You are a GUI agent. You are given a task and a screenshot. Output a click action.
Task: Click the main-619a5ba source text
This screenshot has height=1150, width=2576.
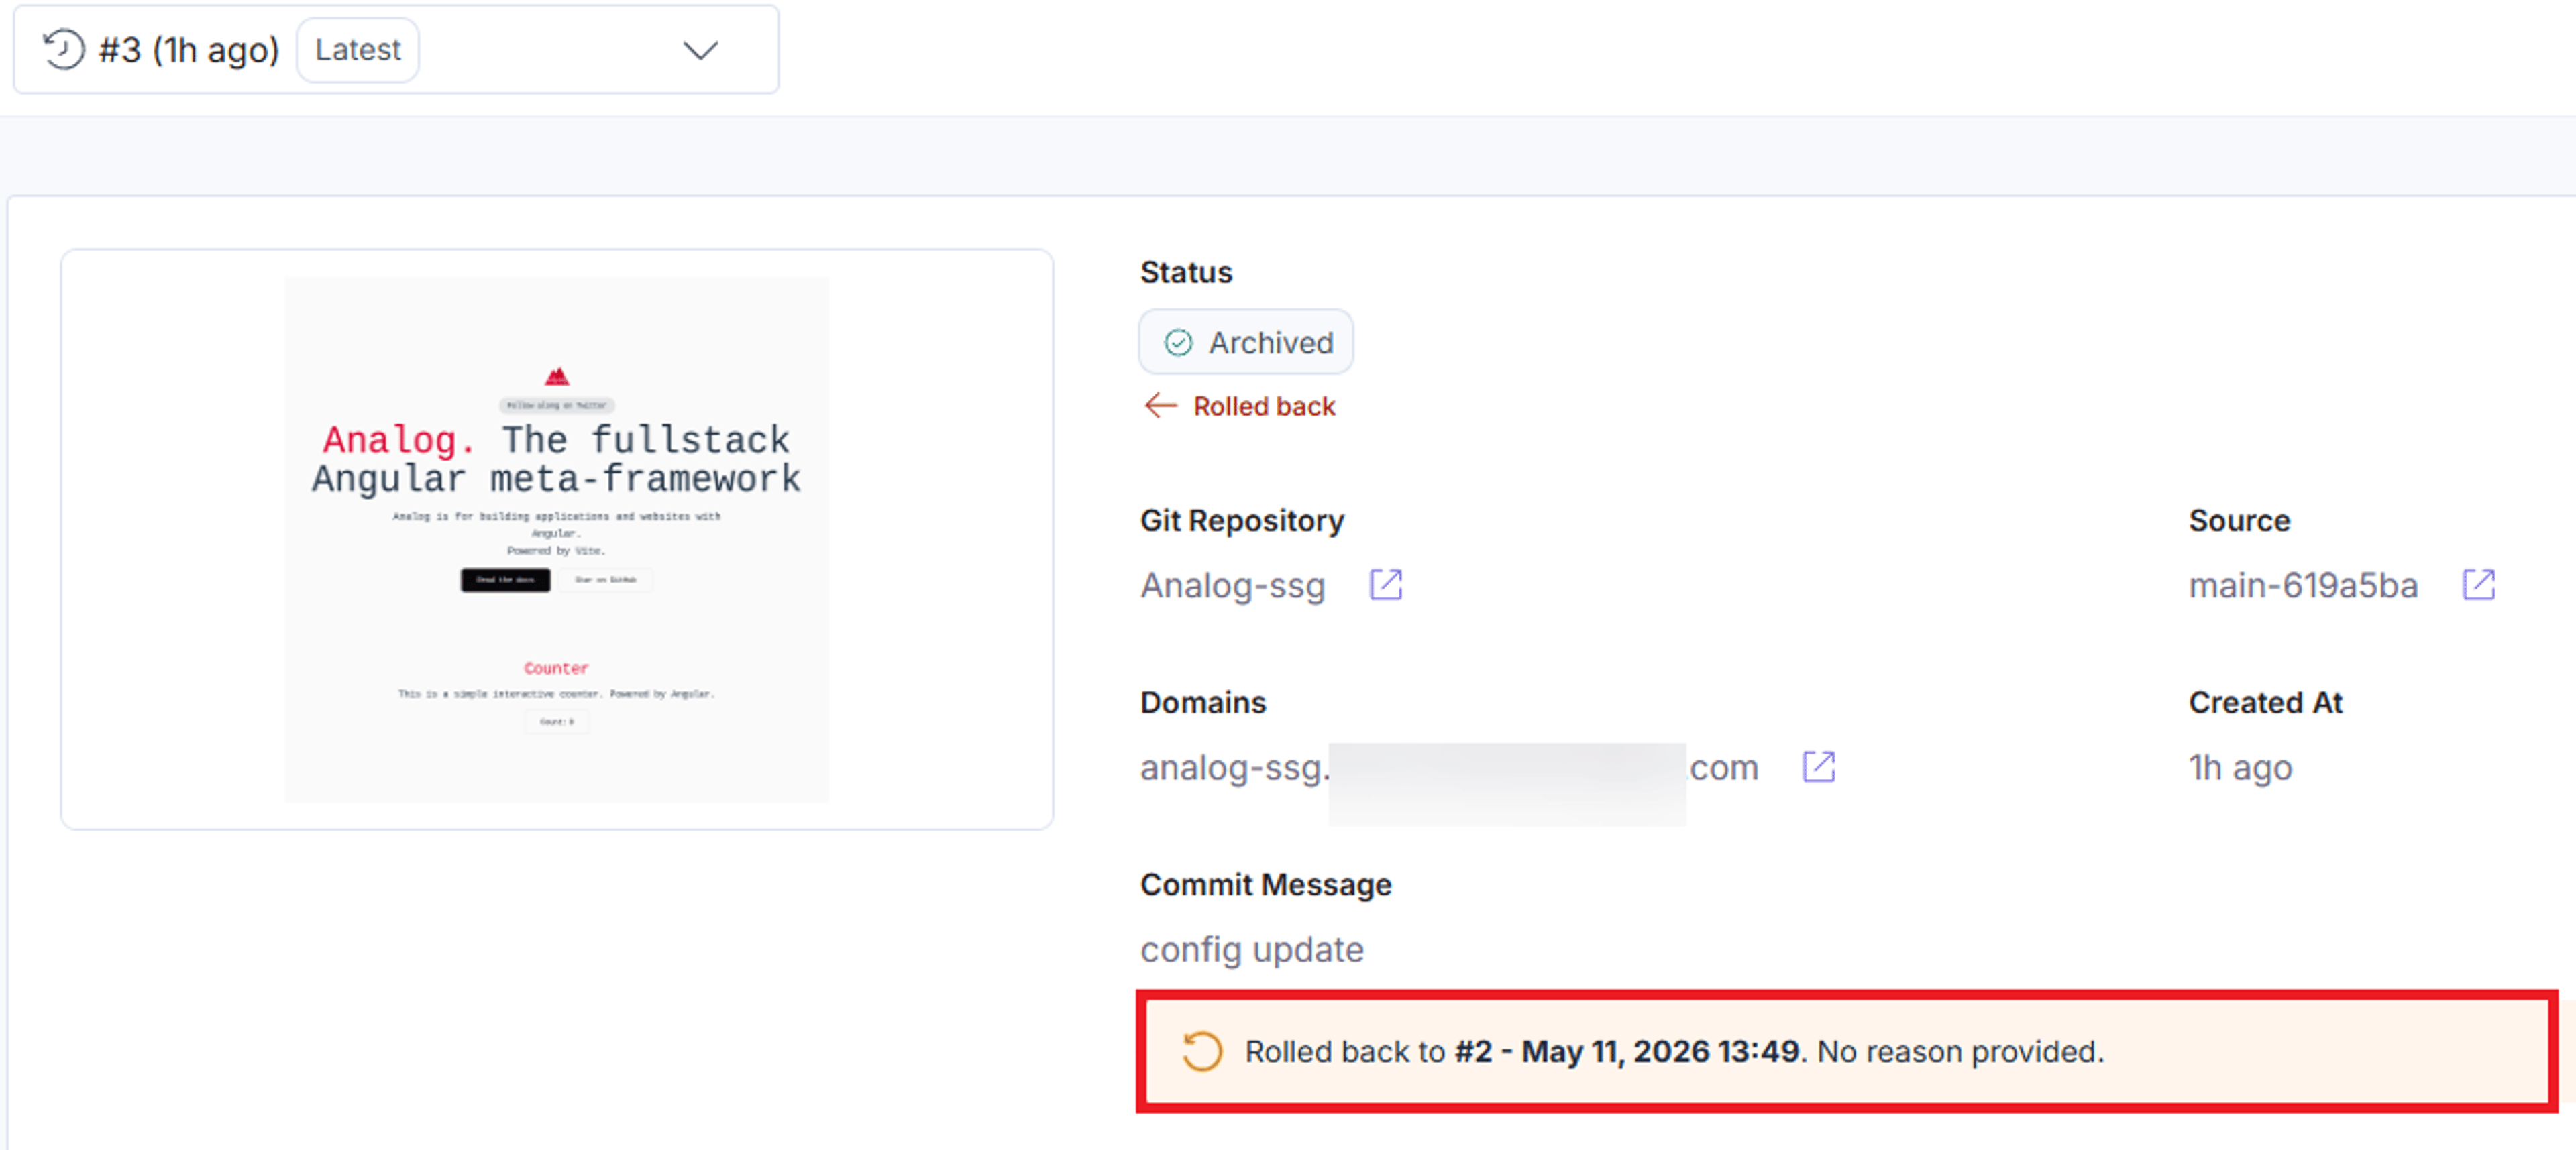2303,586
